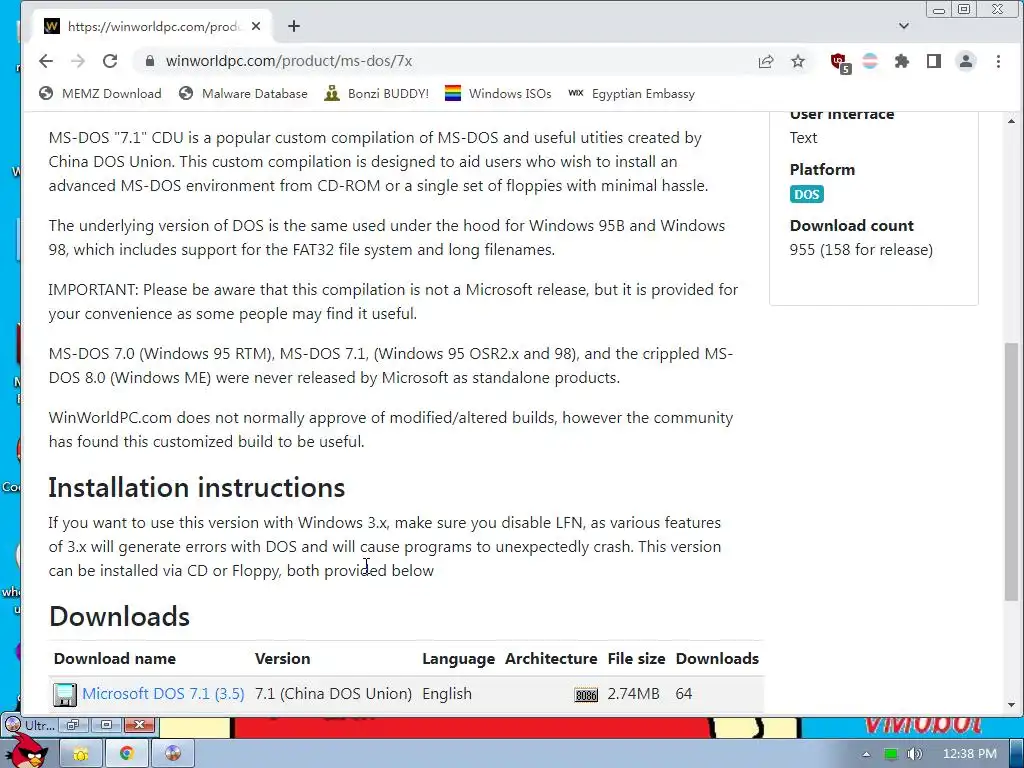
Task: Open the Bonzi BUDDY! bookmark
Action: (x=377, y=93)
